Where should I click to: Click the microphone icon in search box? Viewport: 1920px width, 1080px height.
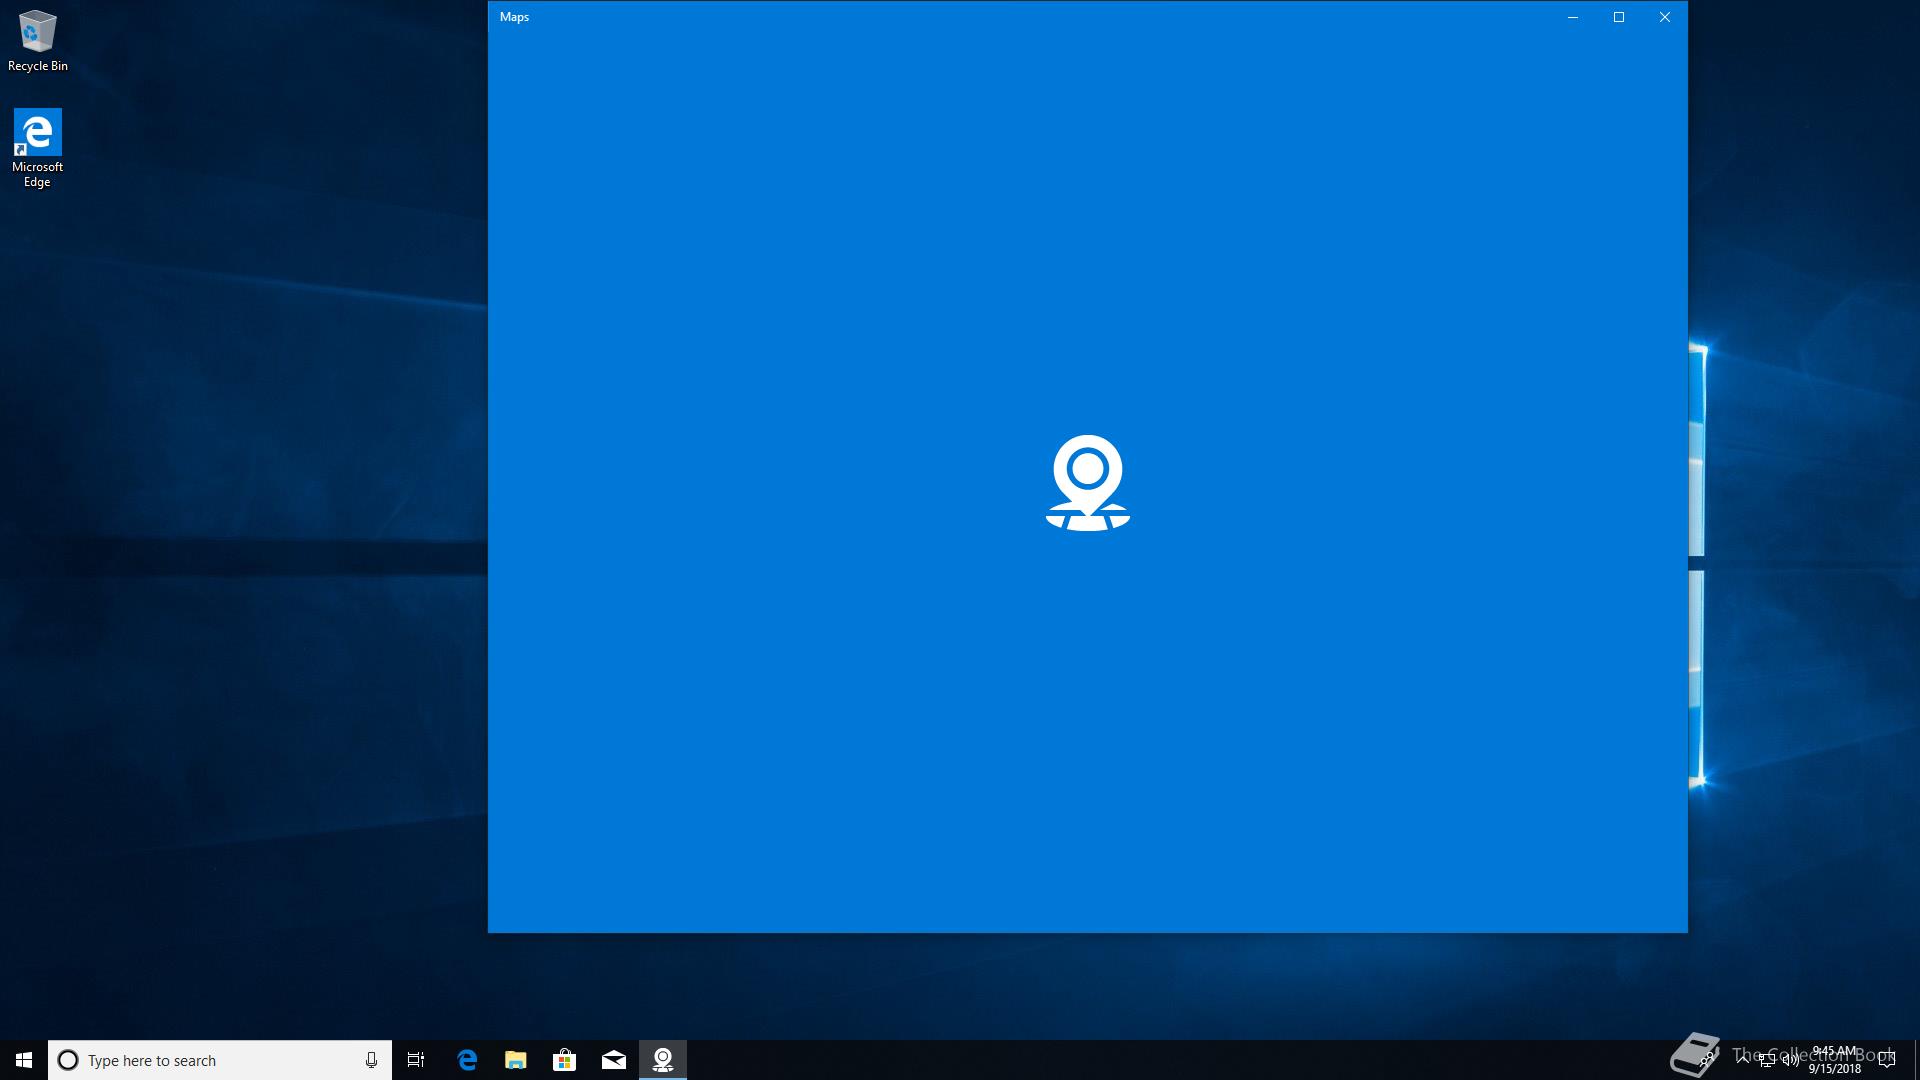click(x=371, y=1060)
